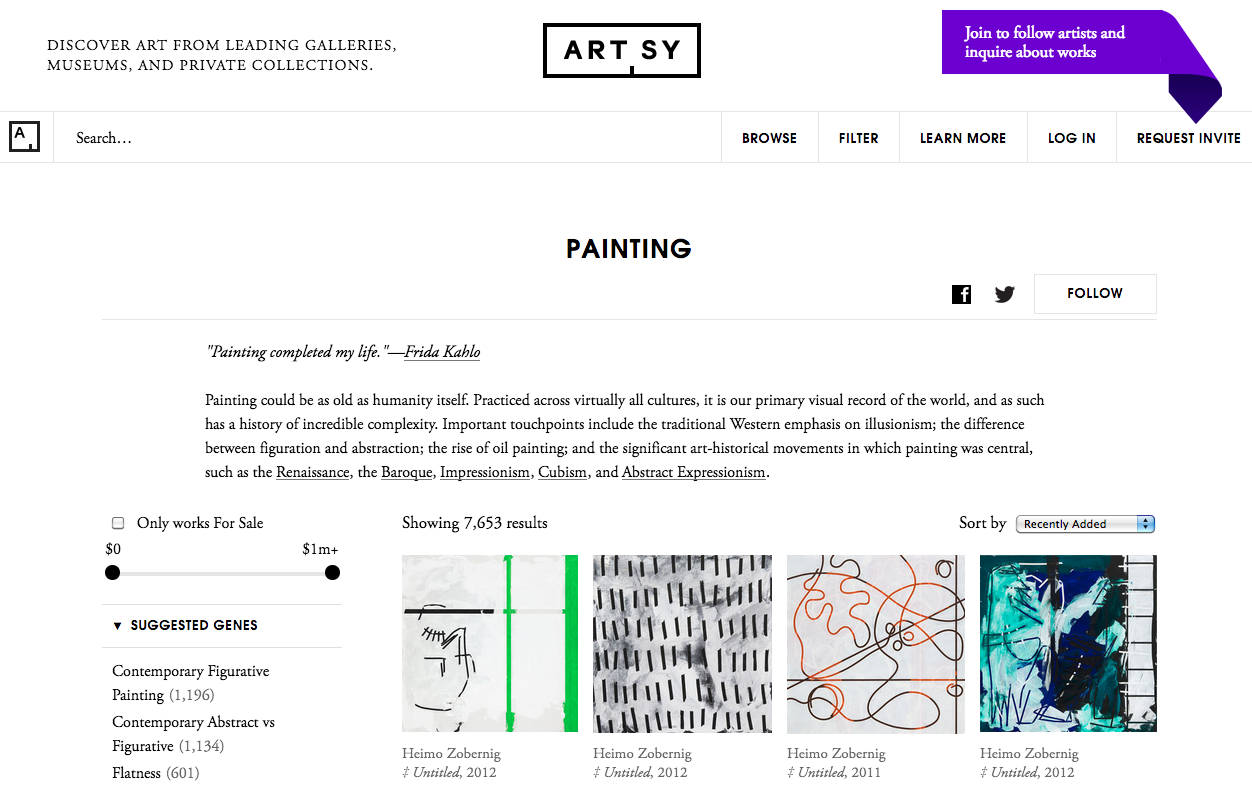Enable the Only works For Sale checkbox
Screen dimensions: 1252x786
pyautogui.click(x=118, y=523)
